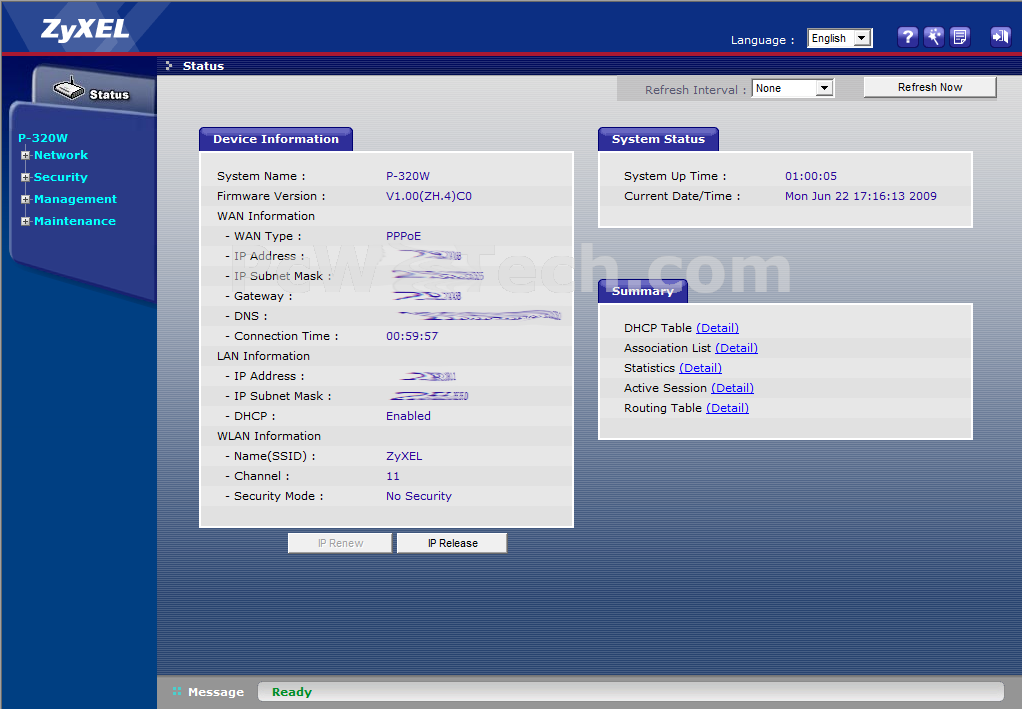The height and width of the screenshot is (709, 1022).
Task: Open Routing Table detail link
Action: (x=727, y=408)
